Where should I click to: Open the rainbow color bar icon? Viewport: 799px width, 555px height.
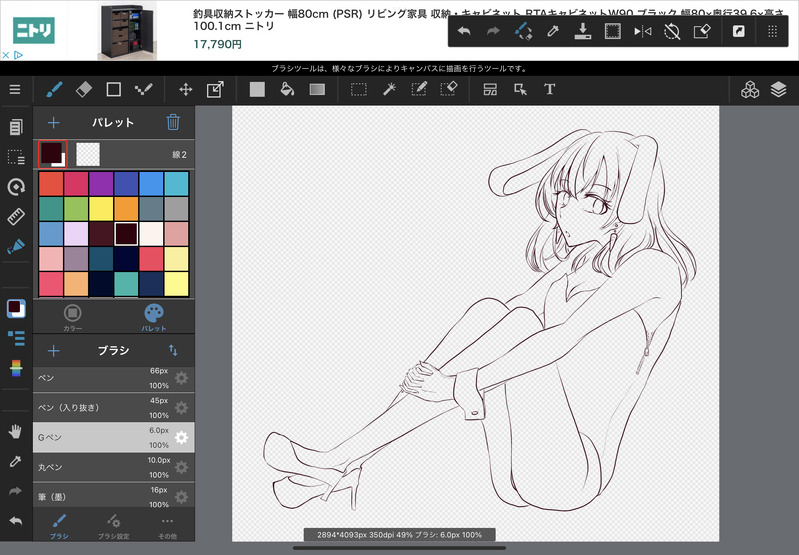16,368
